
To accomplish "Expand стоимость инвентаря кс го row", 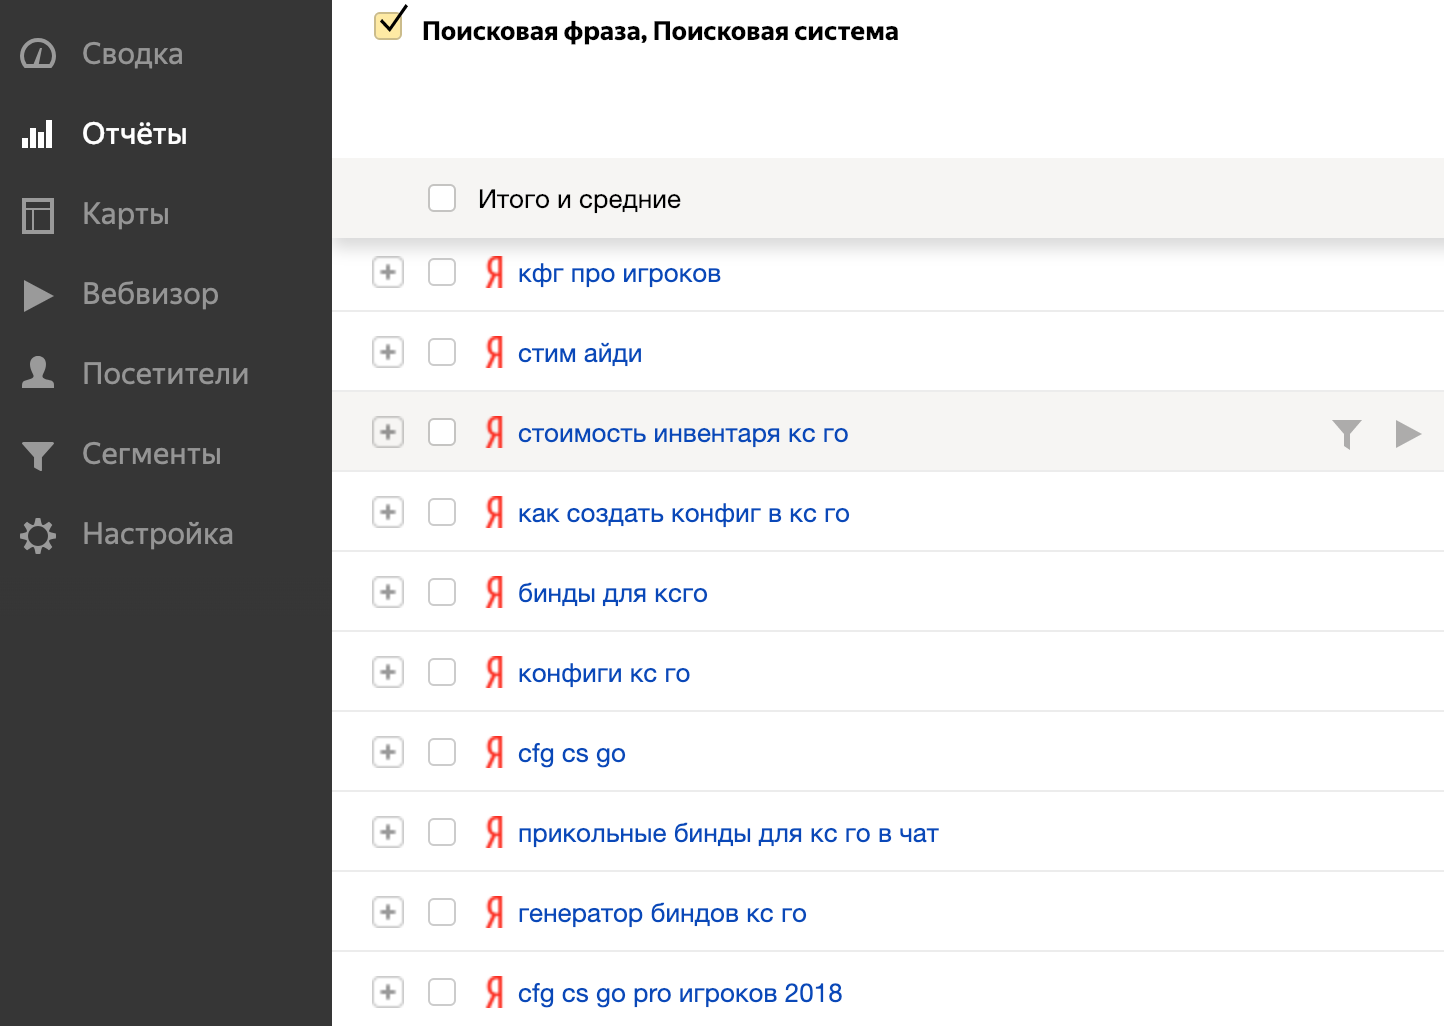I will pos(388,432).
